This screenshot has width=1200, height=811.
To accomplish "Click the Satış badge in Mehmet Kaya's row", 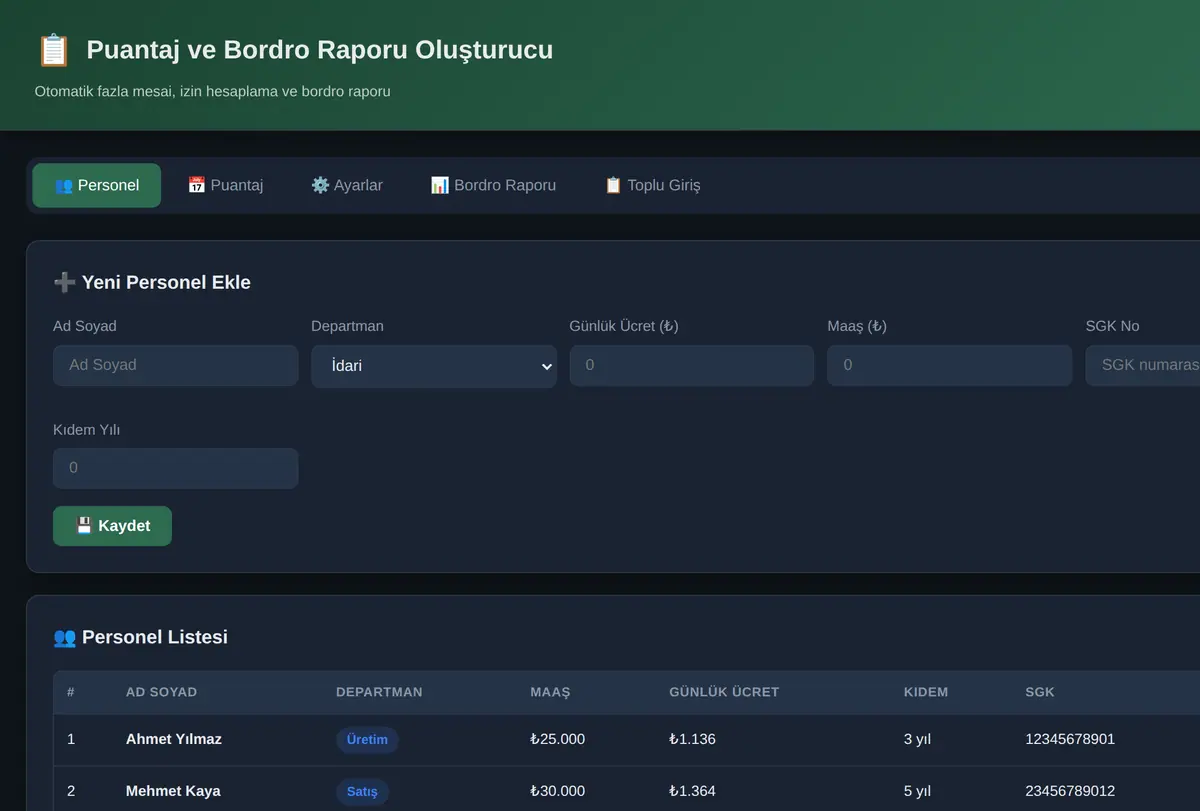I will pos(362,792).
